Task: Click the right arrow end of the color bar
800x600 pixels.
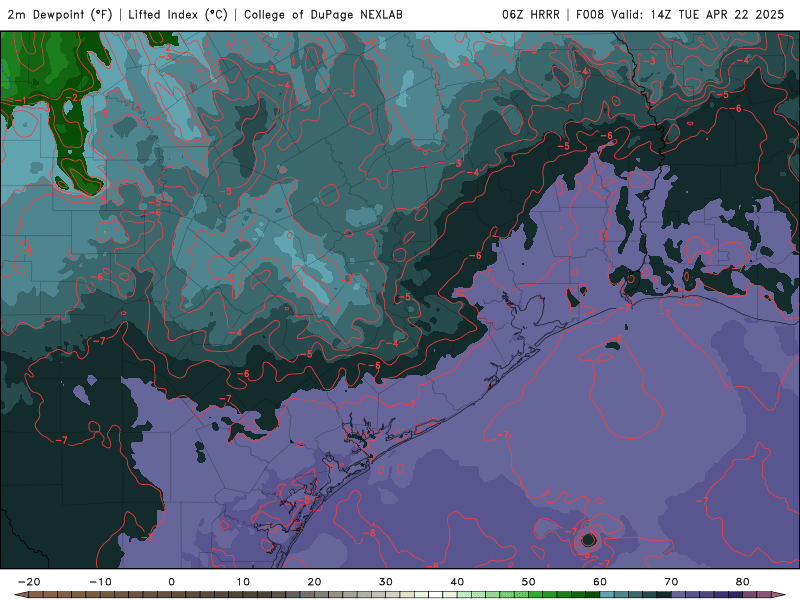Action: click(780, 595)
